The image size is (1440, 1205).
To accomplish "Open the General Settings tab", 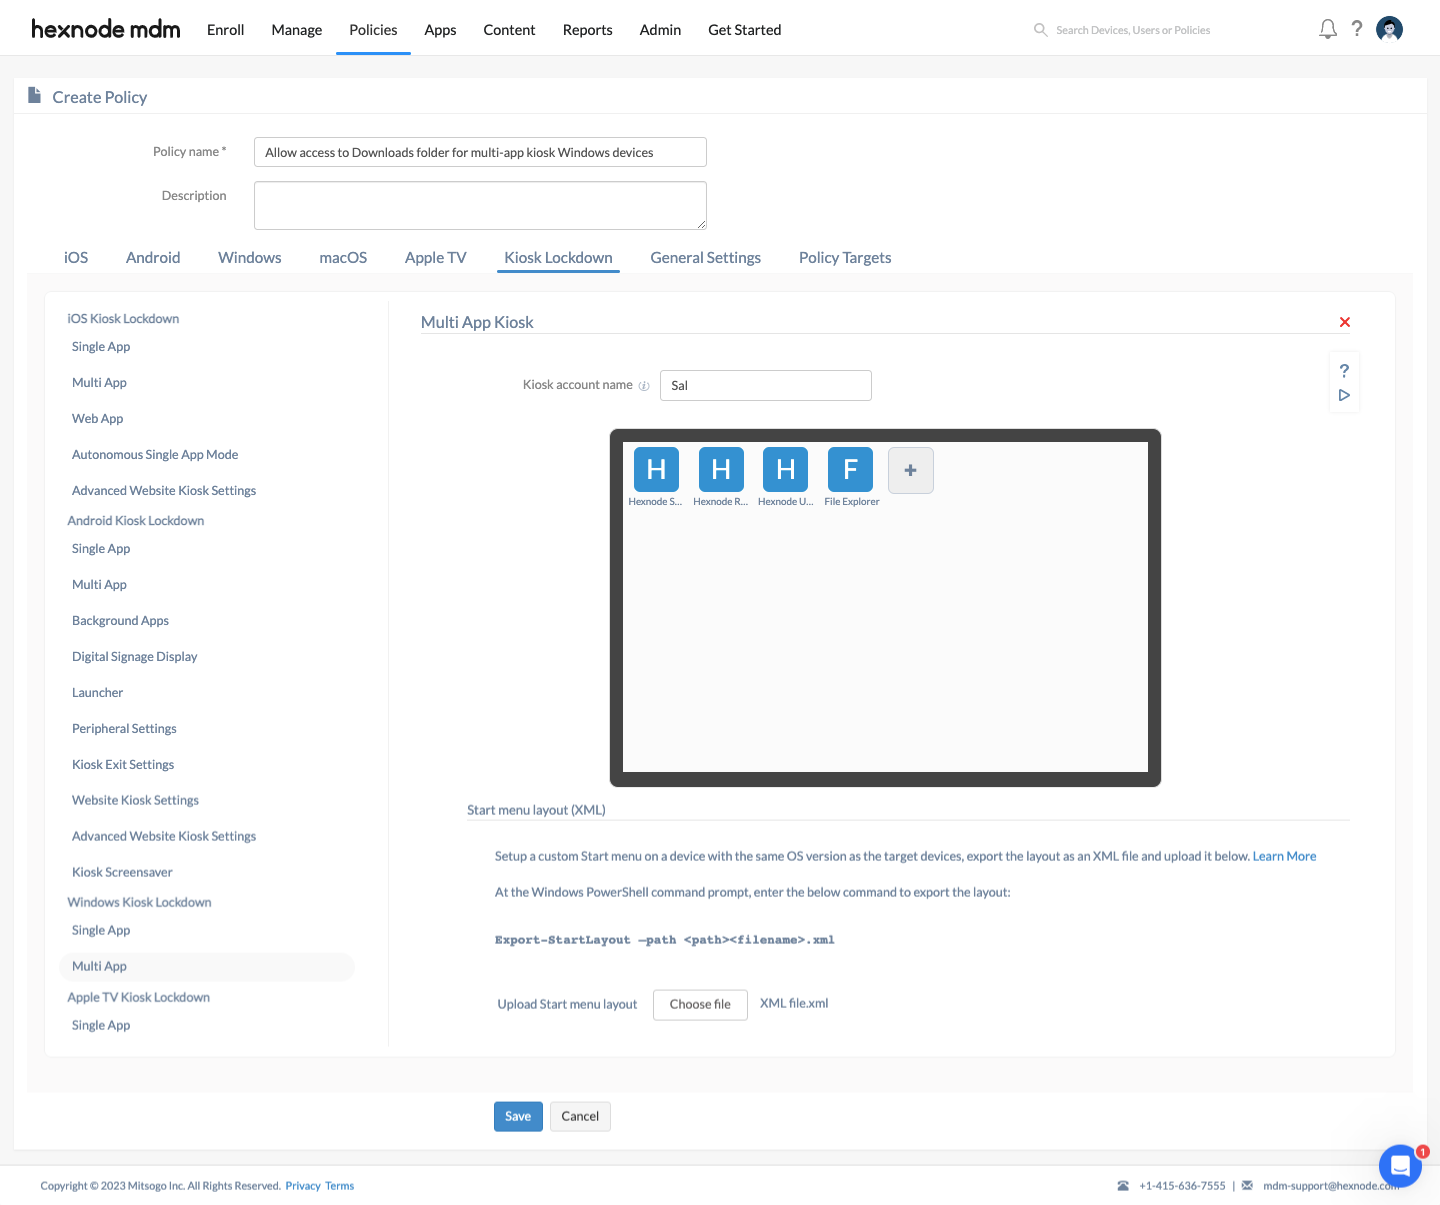I will [x=706, y=257].
